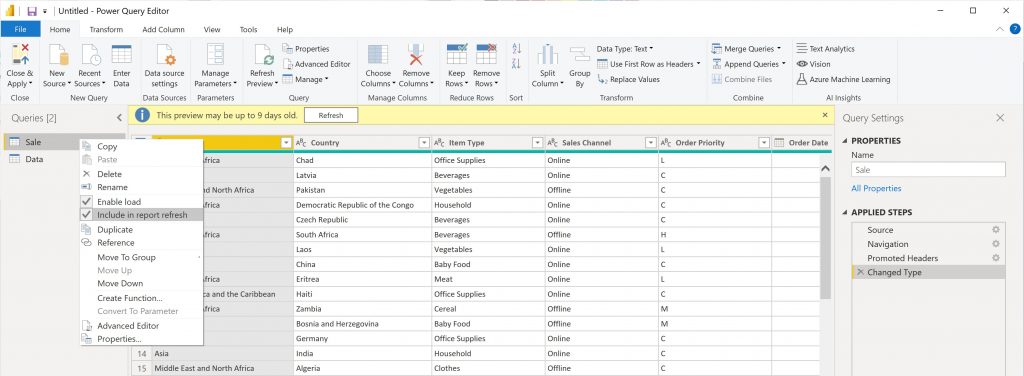Viewport: 1024px width, 376px height.
Task: Switch to Add Column tab
Action: 163,29
